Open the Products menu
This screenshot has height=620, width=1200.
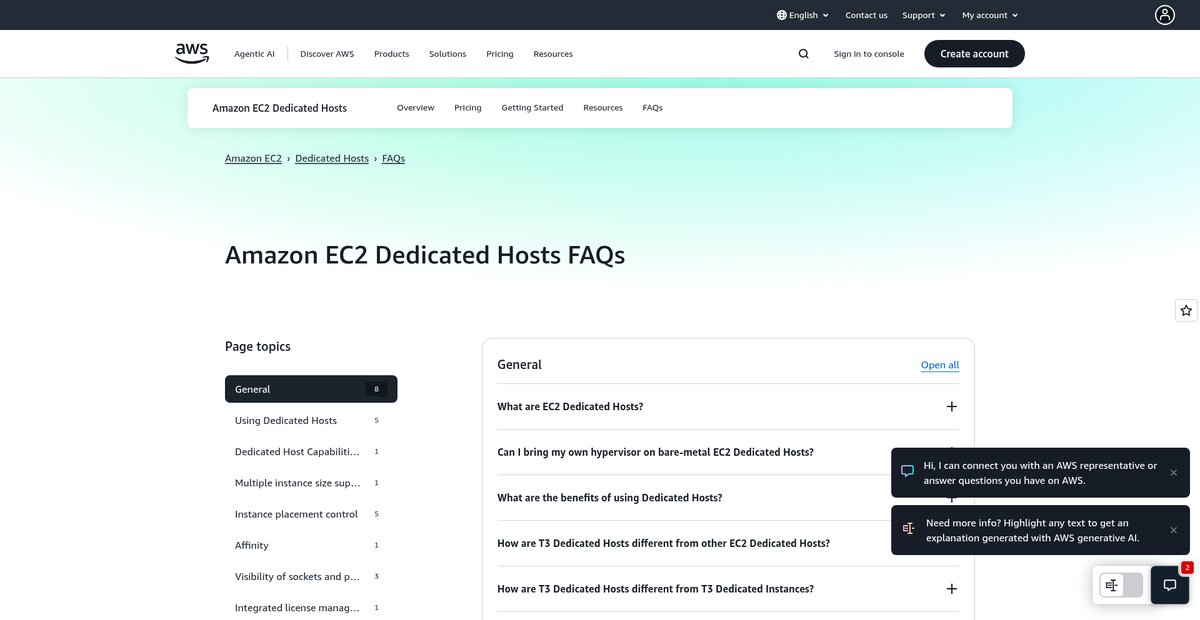(x=391, y=54)
